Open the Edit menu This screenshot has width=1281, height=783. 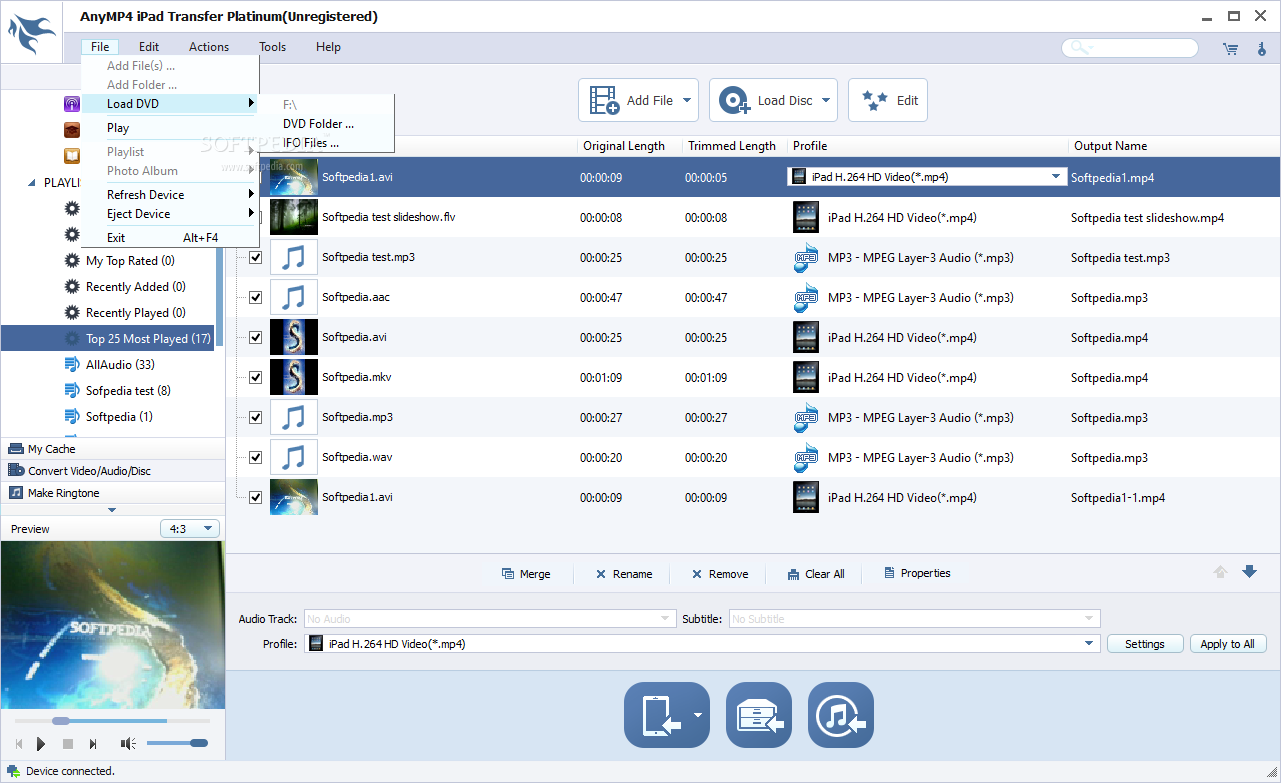tap(149, 47)
